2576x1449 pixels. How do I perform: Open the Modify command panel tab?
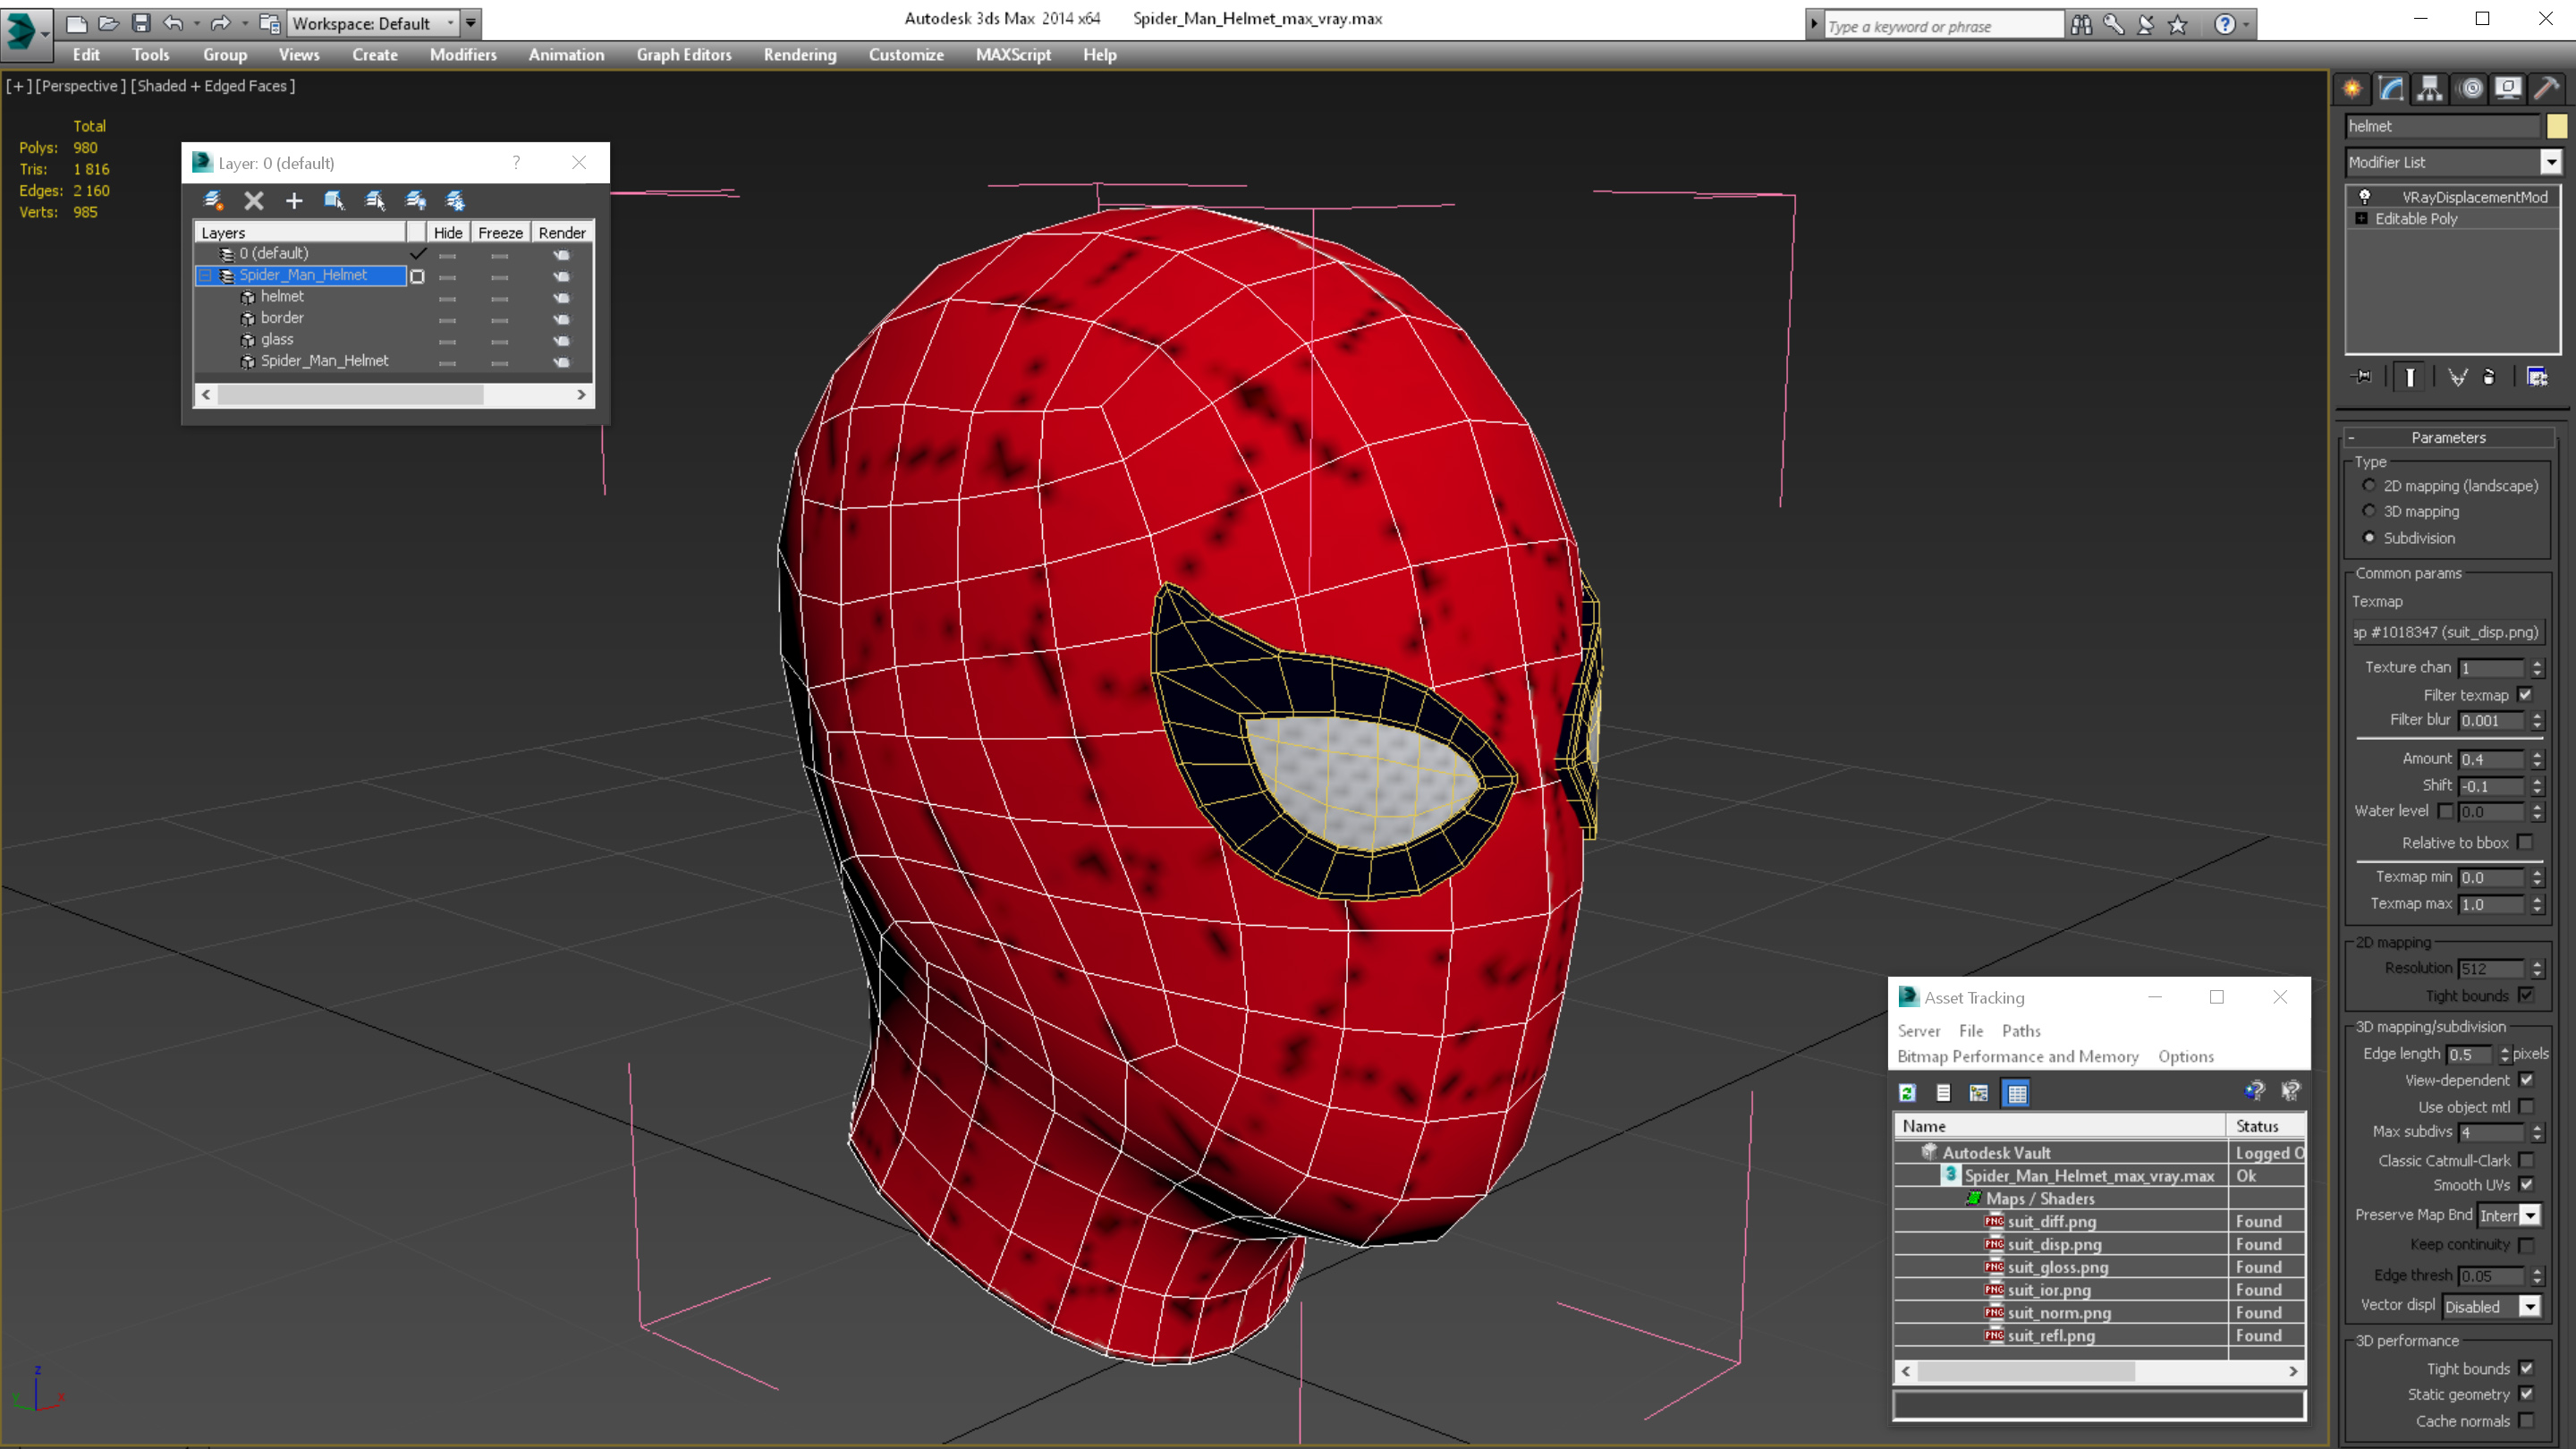(2391, 88)
